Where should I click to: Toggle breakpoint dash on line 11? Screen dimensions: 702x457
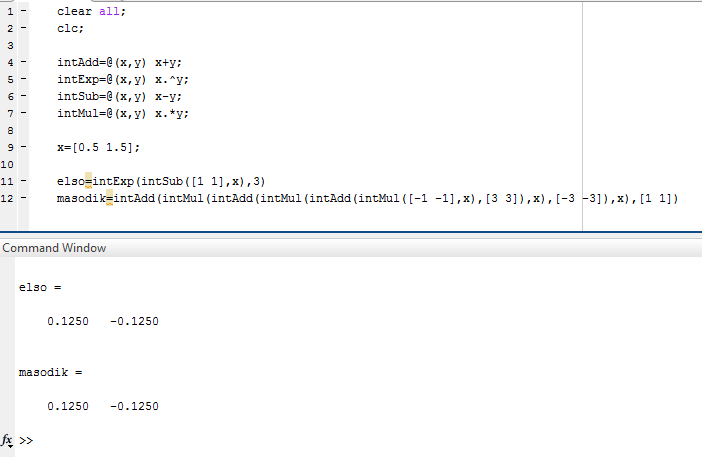[x=23, y=181]
